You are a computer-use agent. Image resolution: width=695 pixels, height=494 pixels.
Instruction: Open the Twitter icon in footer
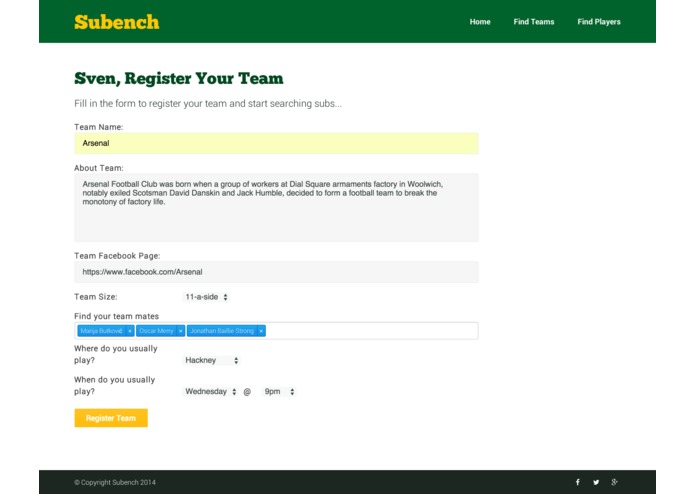pyautogui.click(x=596, y=482)
